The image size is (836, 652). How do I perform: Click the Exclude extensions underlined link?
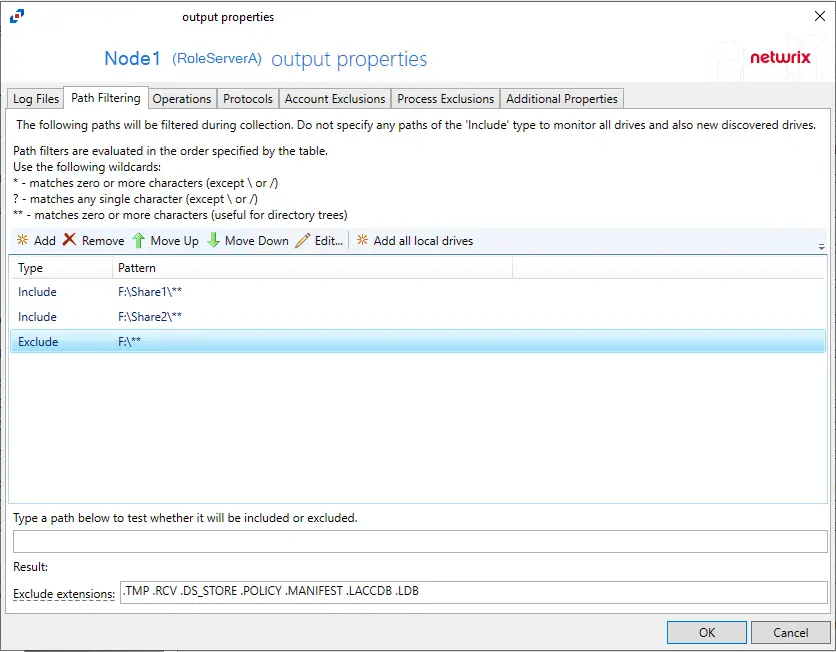(63, 593)
